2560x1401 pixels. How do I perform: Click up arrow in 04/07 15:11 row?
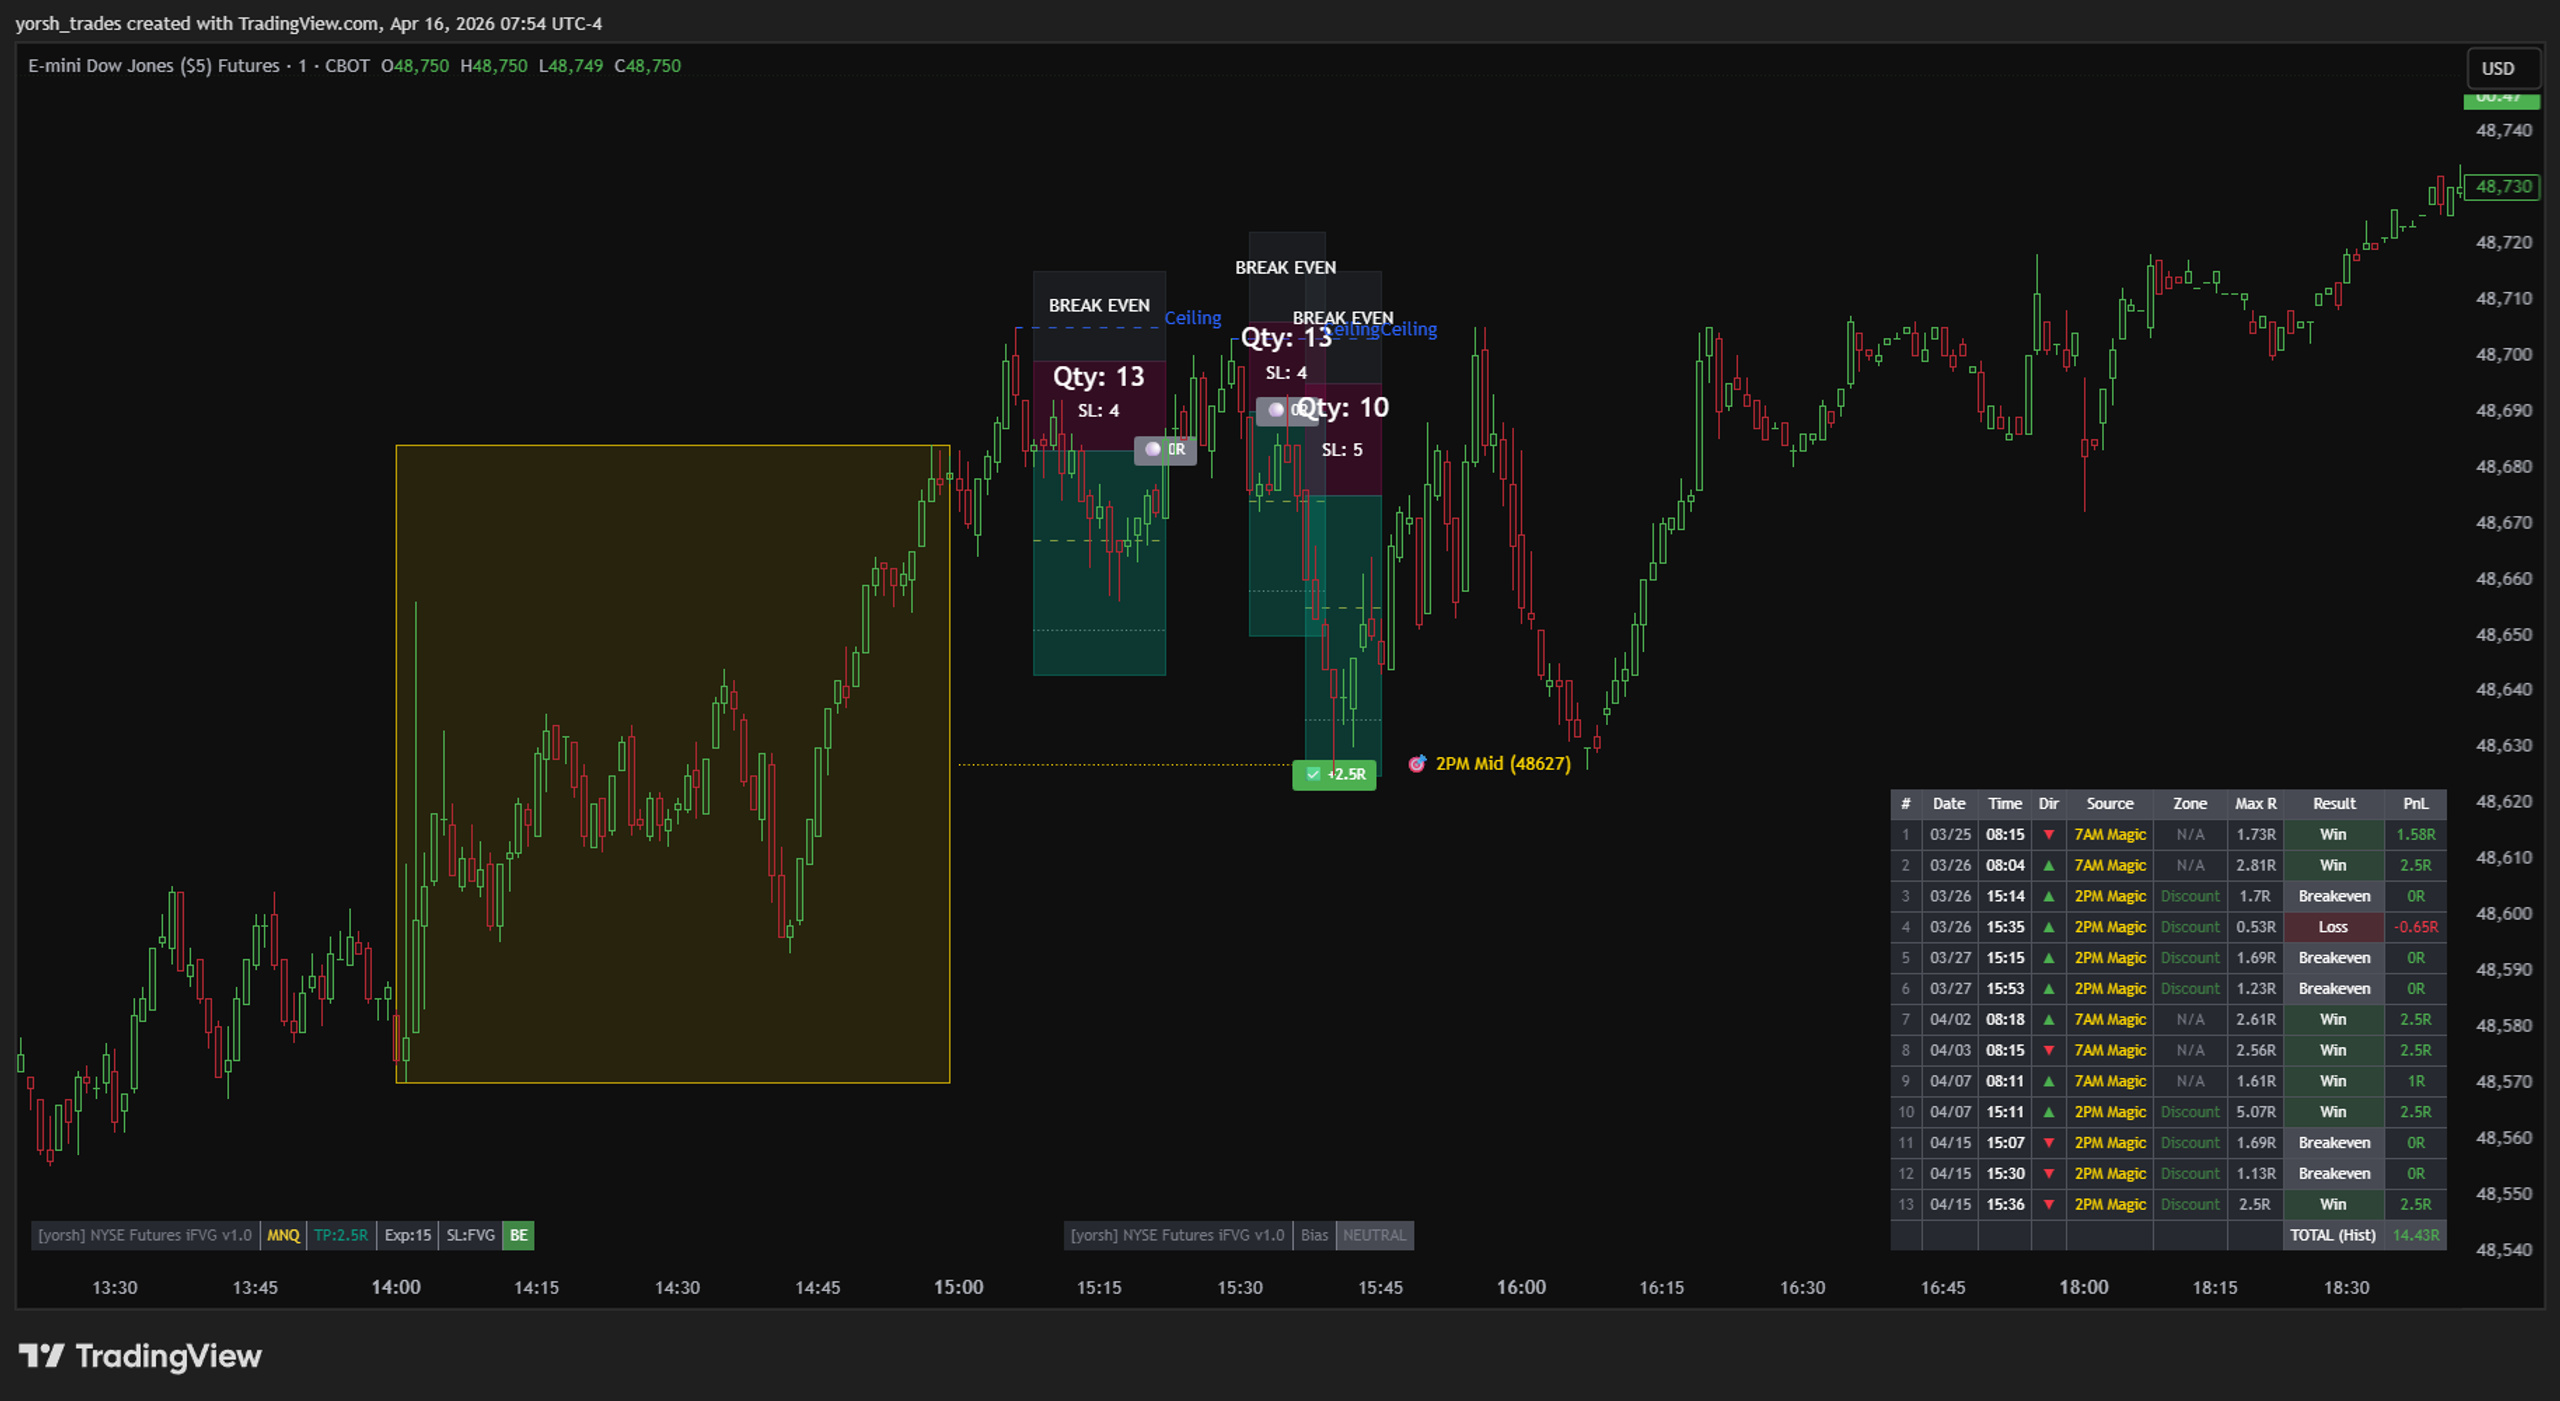[2048, 1112]
